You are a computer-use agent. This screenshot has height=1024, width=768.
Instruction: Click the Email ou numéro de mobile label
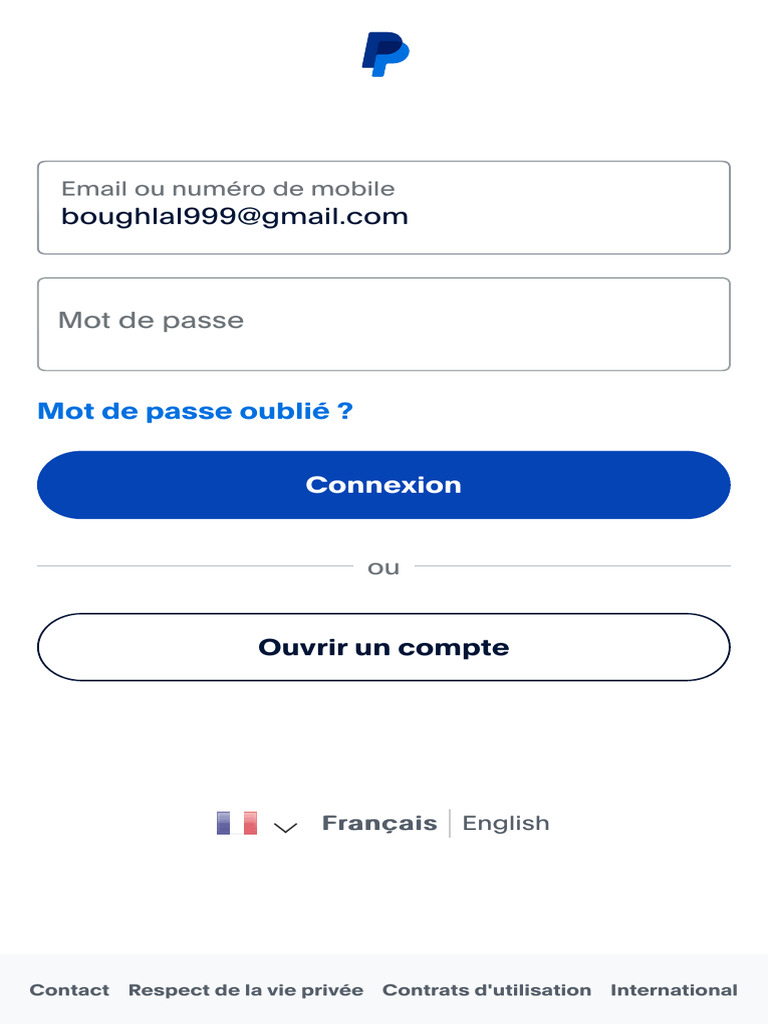pos(228,189)
